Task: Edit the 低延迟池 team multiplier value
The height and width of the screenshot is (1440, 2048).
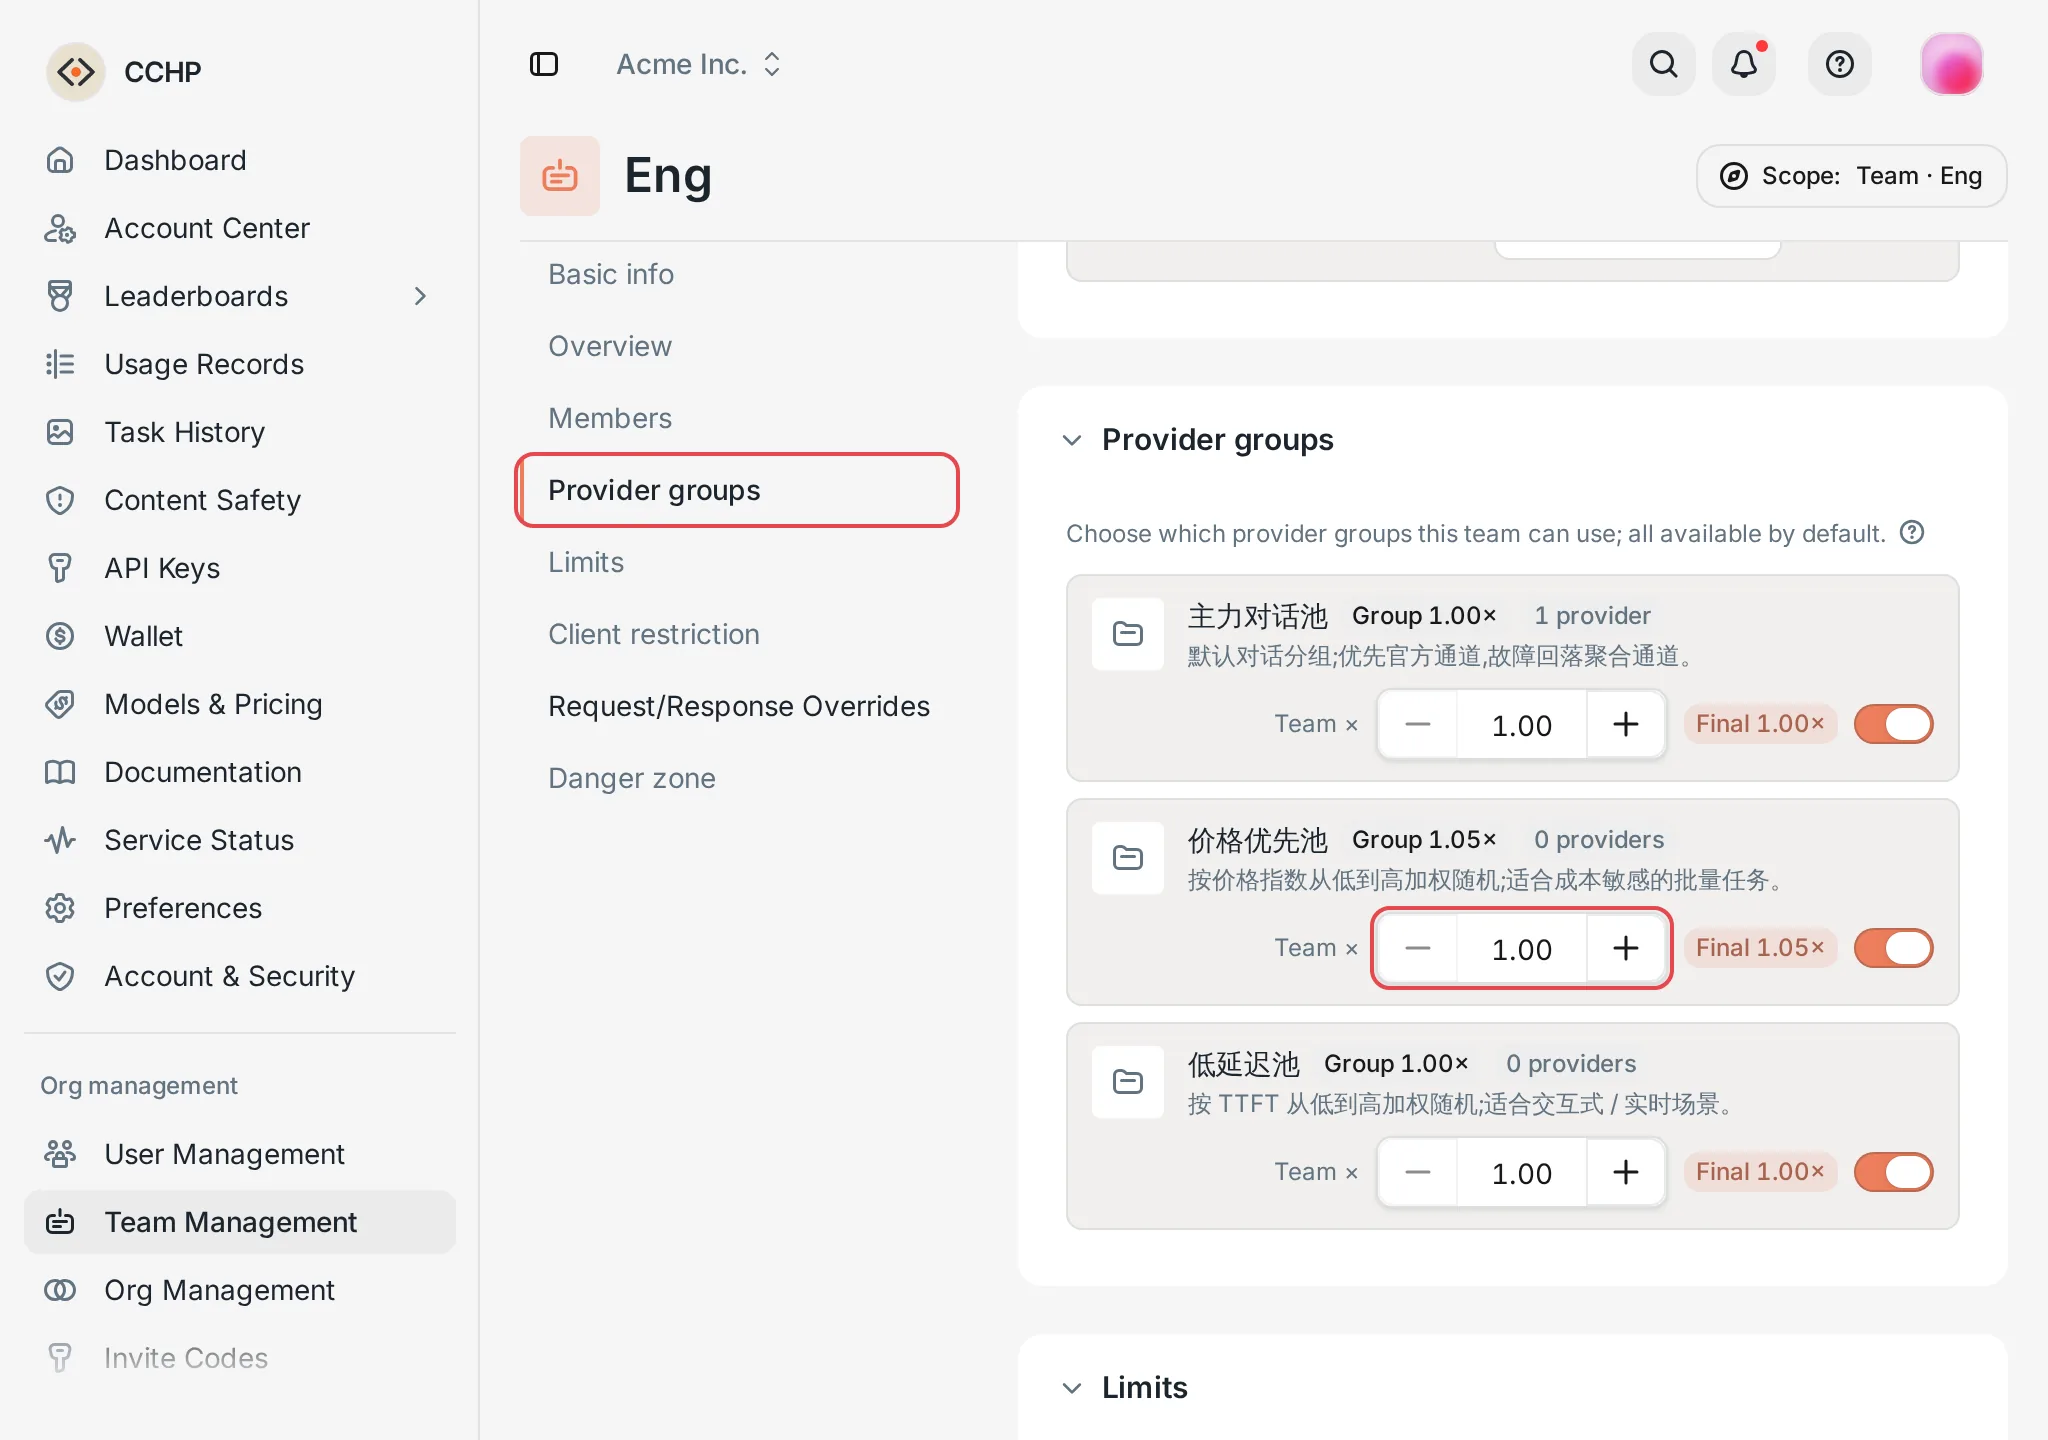Action: click(1521, 1173)
